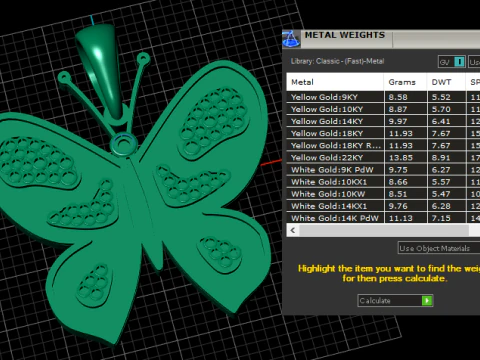This screenshot has width=480, height=360.
Task: Select the White Gold:9K PdW row
Action: pyautogui.click(x=383, y=170)
